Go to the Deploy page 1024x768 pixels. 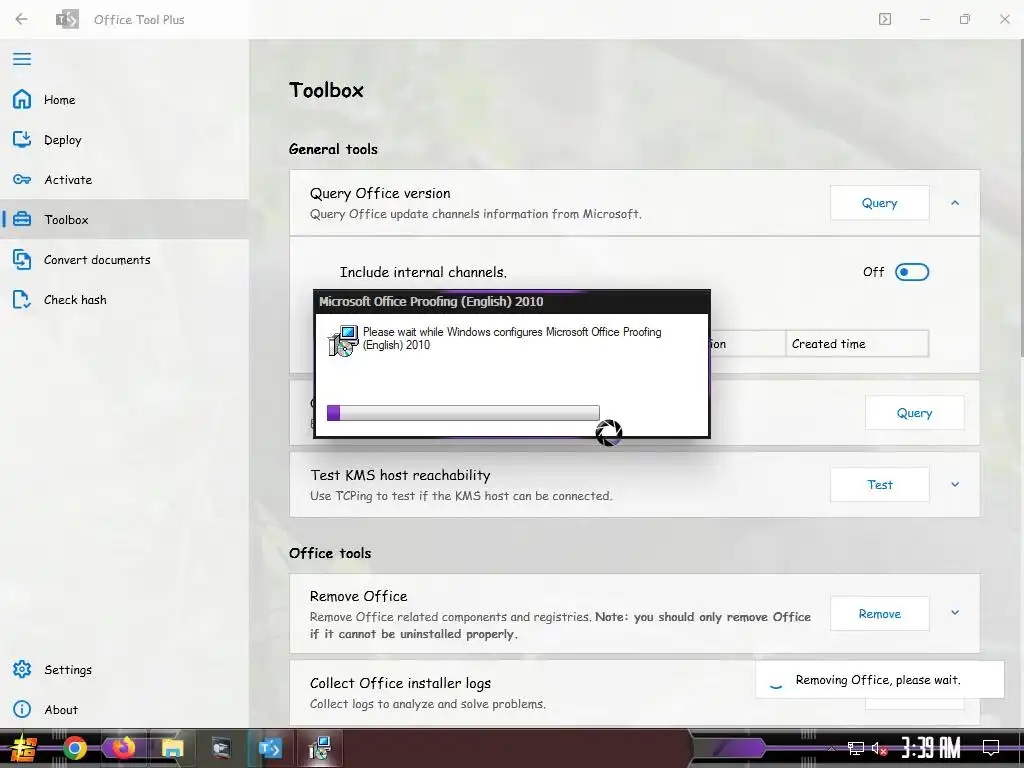(x=124, y=140)
